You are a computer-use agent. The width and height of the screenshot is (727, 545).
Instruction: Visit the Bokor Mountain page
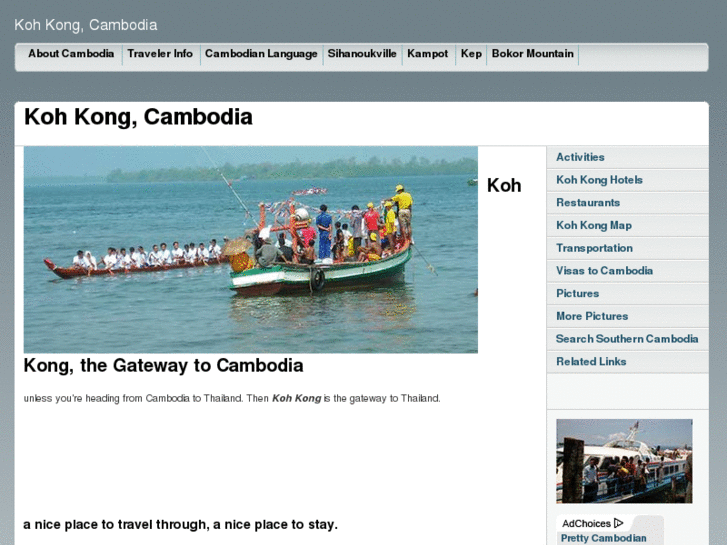point(532,54)
